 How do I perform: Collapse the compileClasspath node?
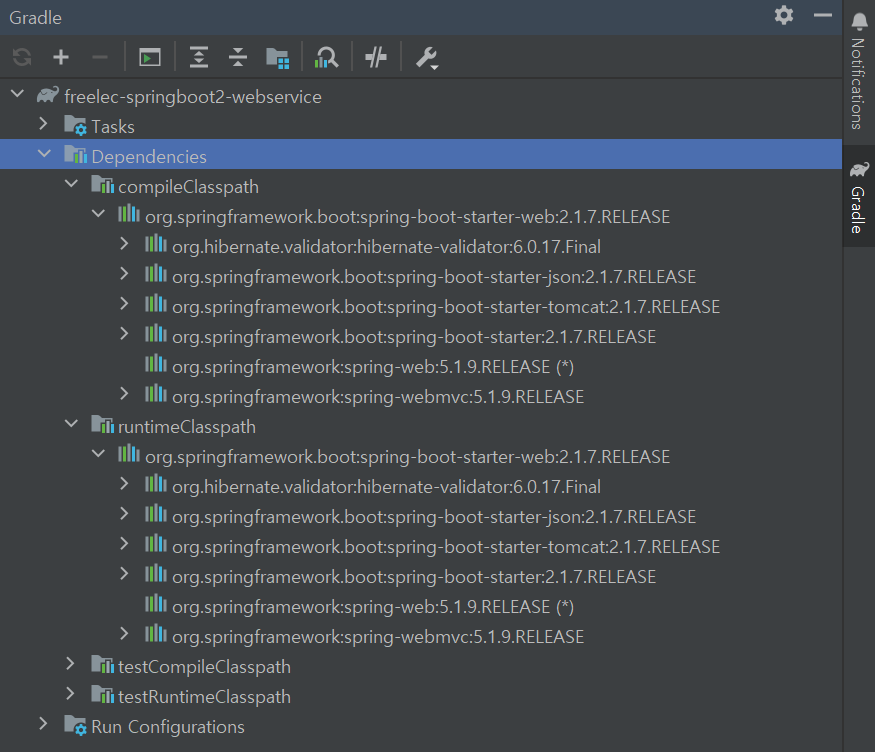71,184
